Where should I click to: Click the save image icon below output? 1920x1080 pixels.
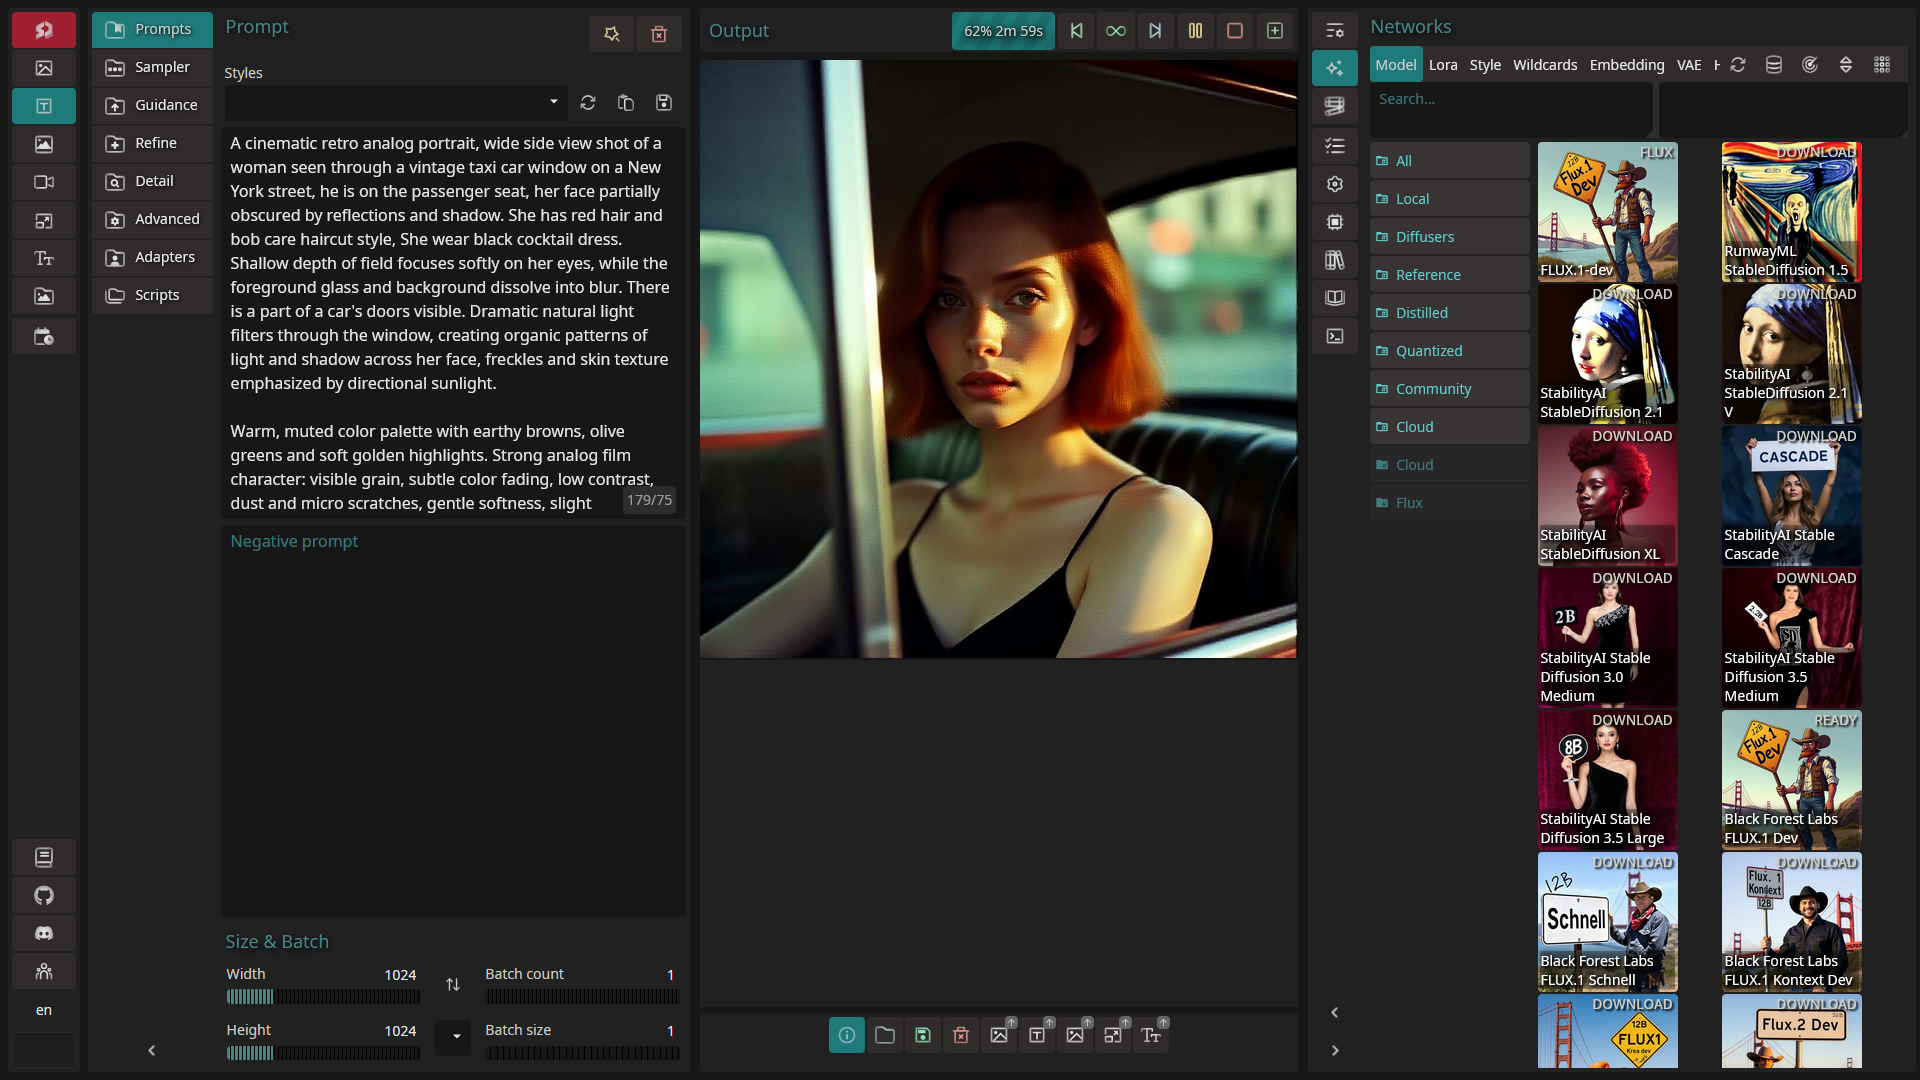pyautogui.click(x=923, y=1035)
